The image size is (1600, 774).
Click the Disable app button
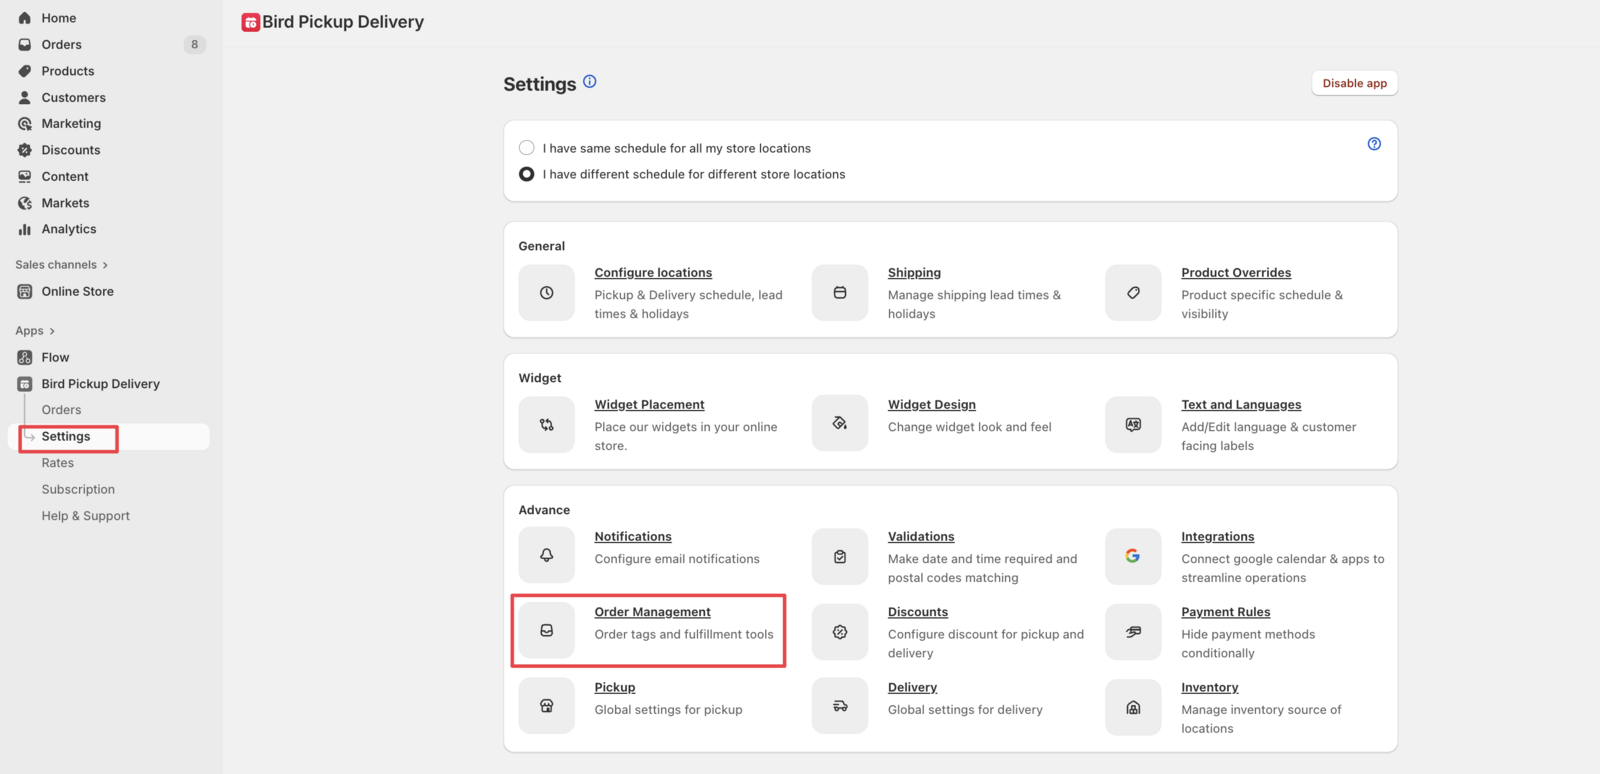coord(1354,83)
